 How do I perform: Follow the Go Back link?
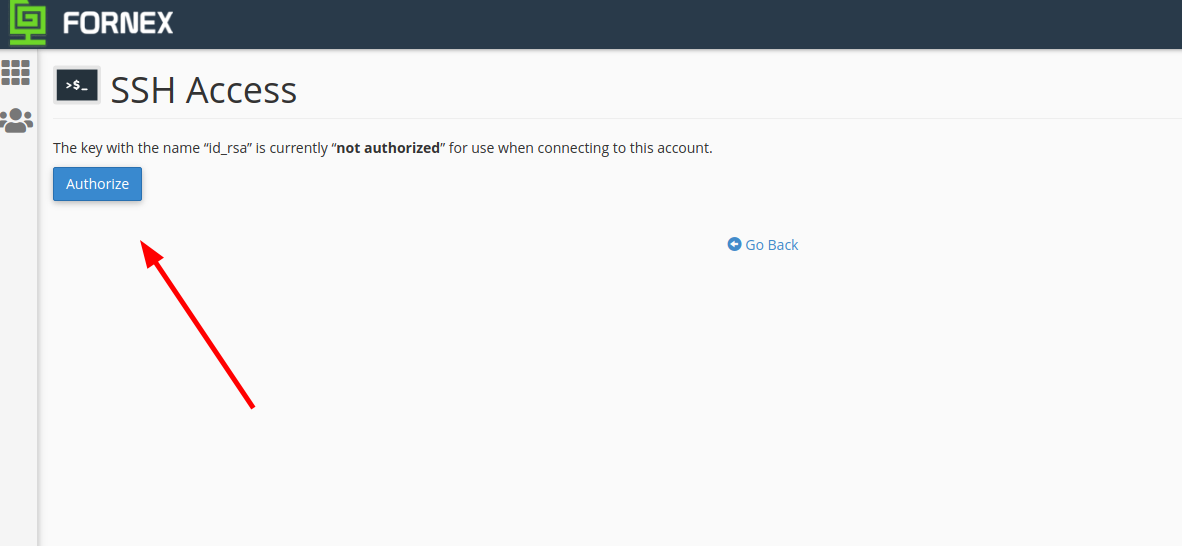[763, 244]
